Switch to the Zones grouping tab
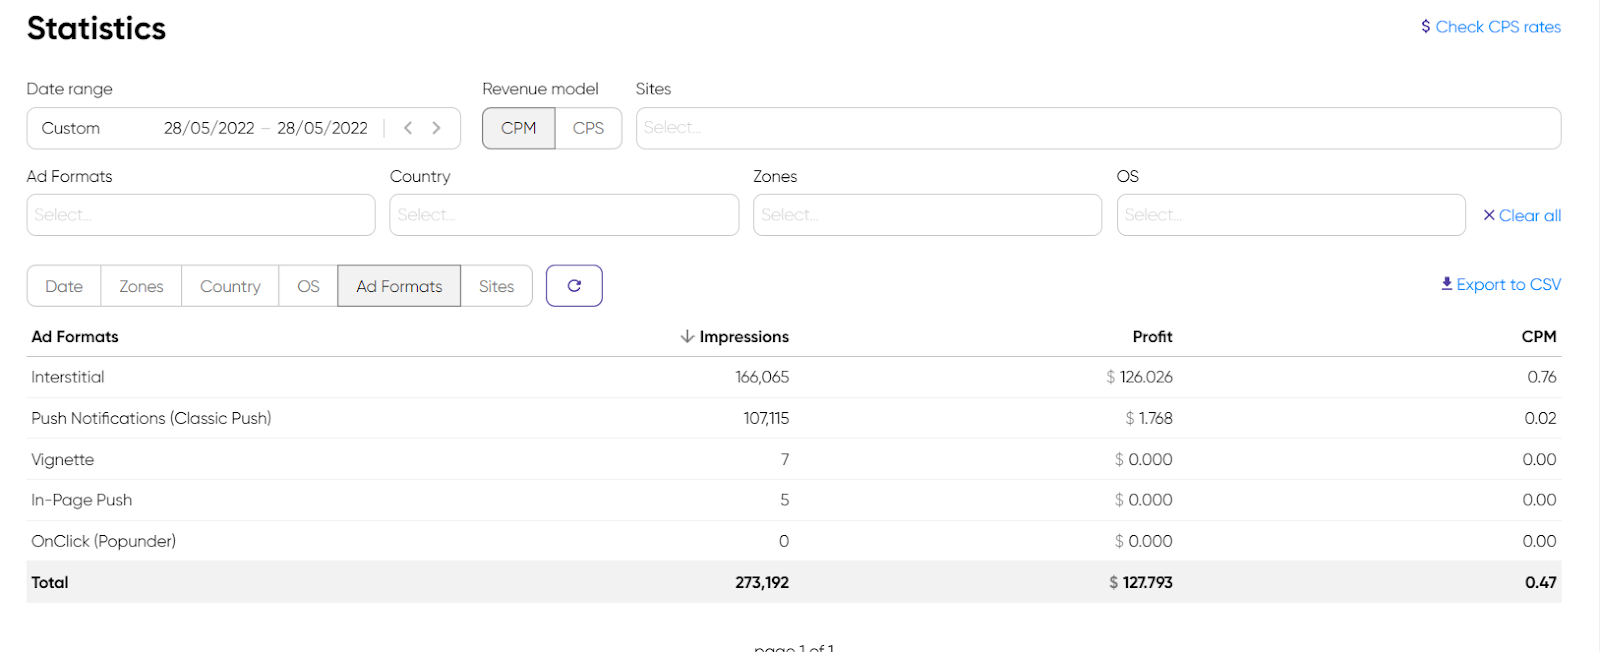The image size is (1600, 652). coord(141,286)
